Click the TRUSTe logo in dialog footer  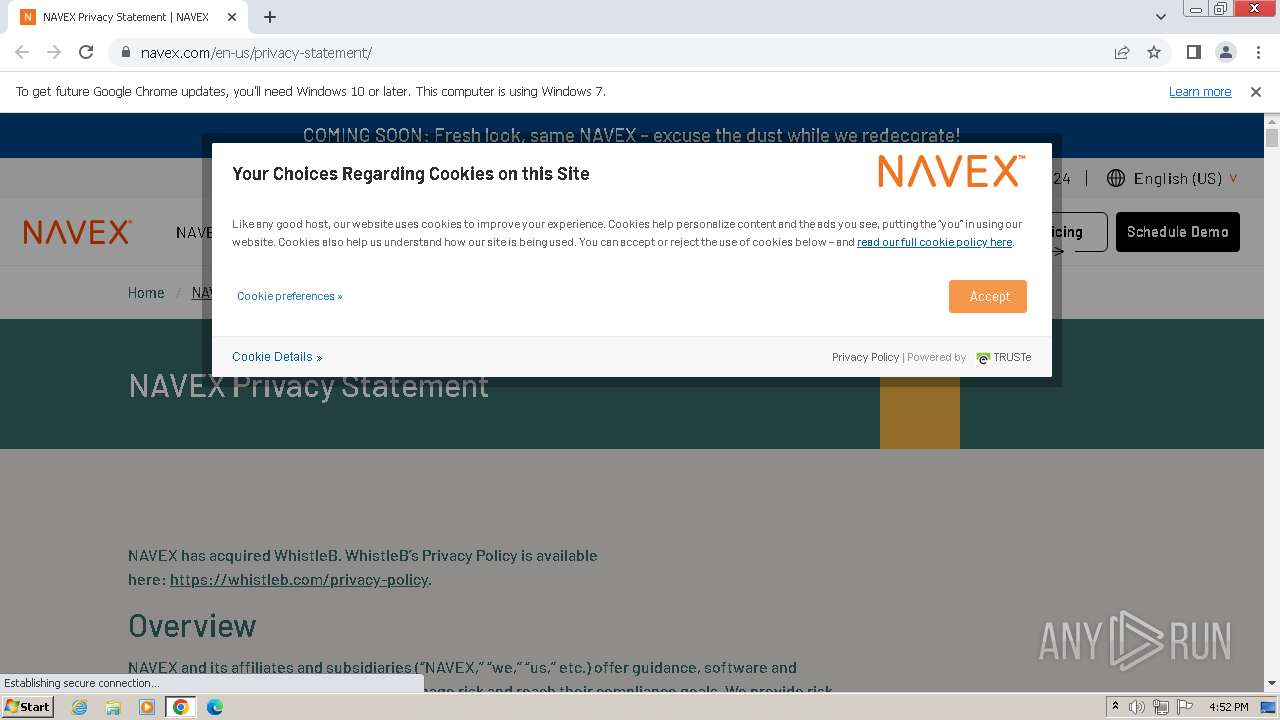(1004, 357)
